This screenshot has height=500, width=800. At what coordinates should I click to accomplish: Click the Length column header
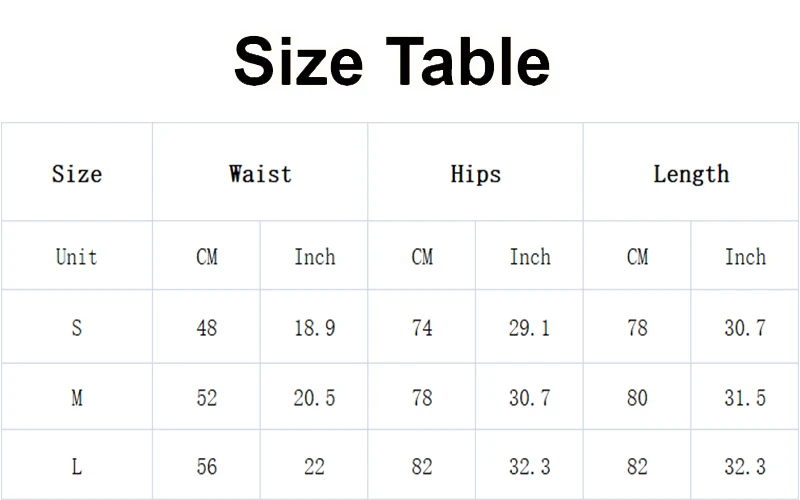[x=691, y=172]
